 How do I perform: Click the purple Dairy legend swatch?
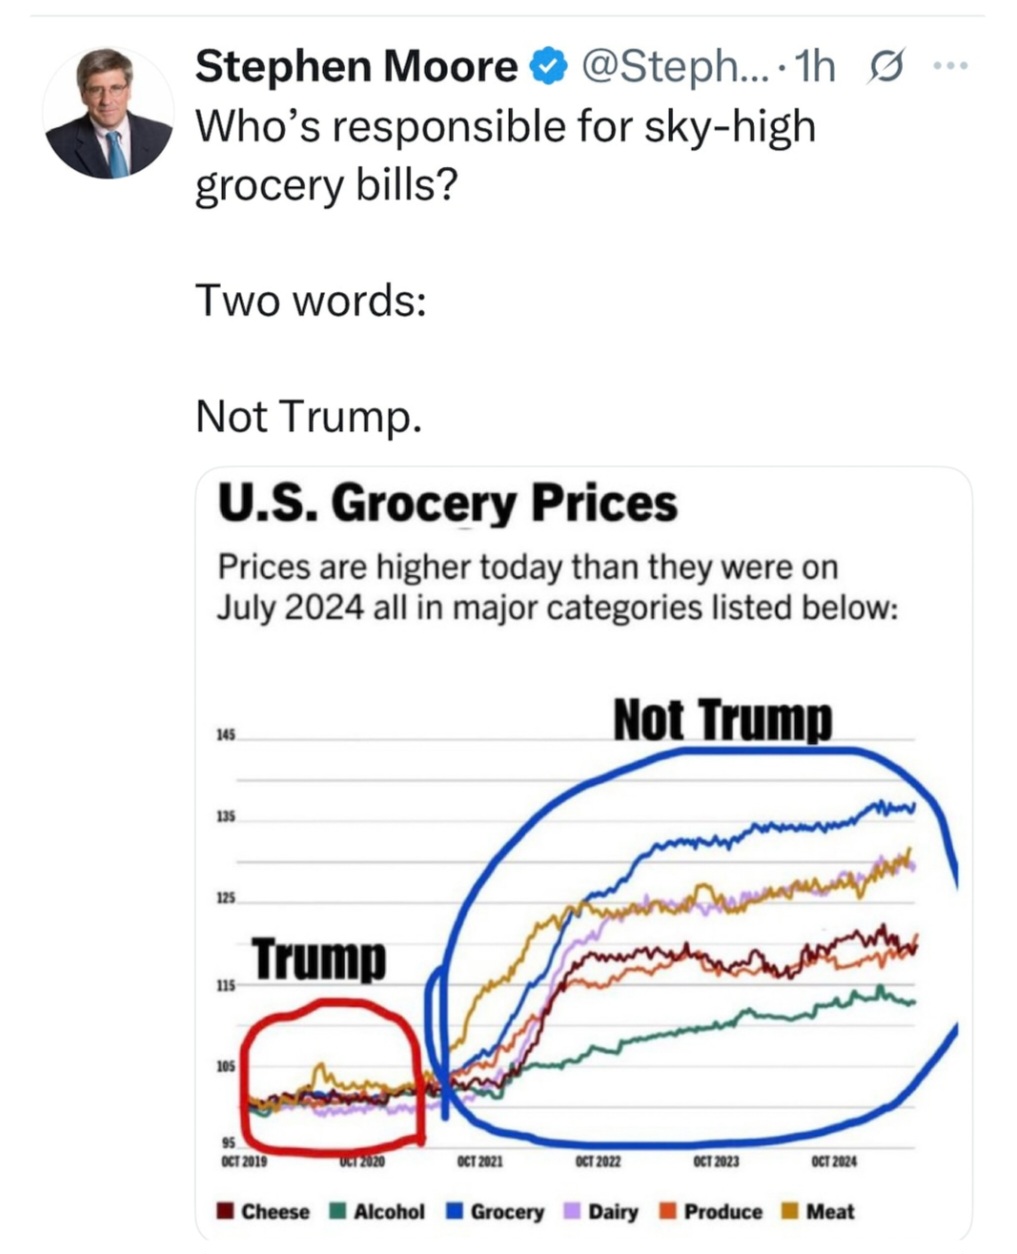[x=573, y=1212]
